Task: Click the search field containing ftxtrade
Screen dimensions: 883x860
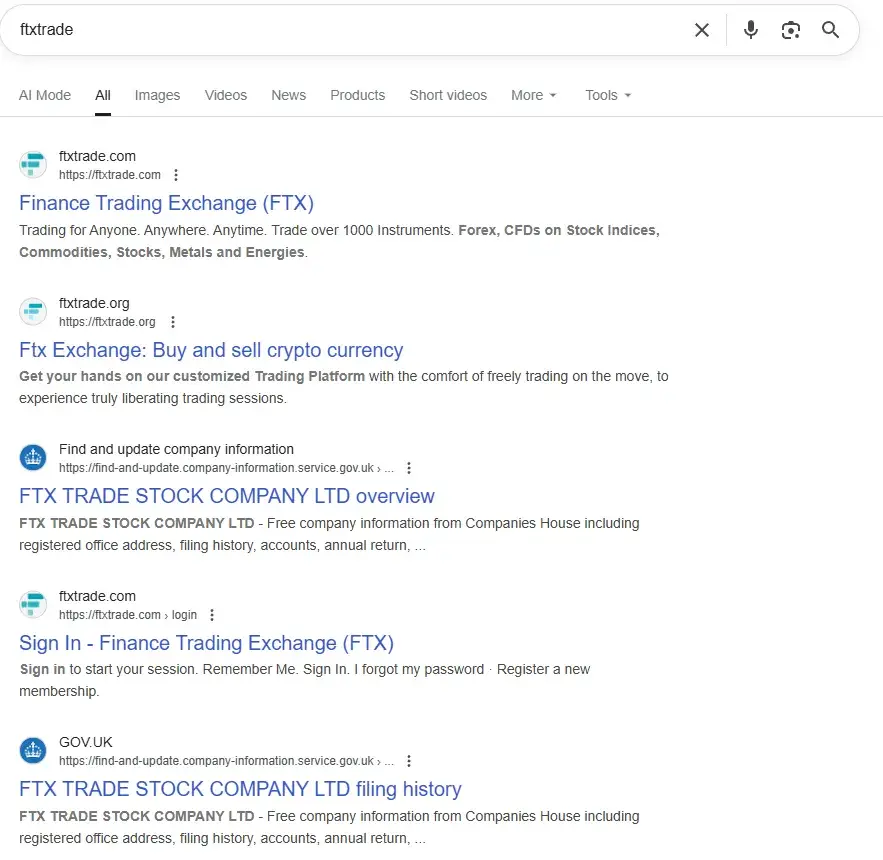Action: pos(349,30)
